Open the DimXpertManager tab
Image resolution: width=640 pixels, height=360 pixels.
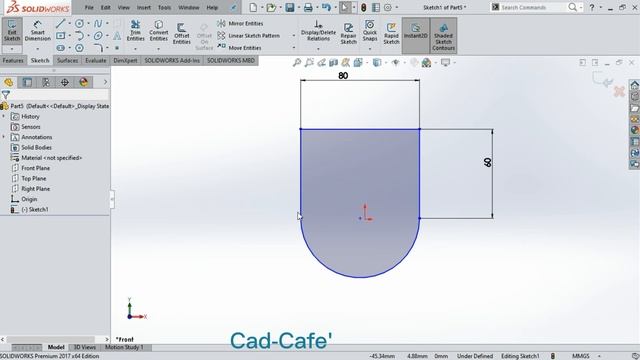point(65,82)
